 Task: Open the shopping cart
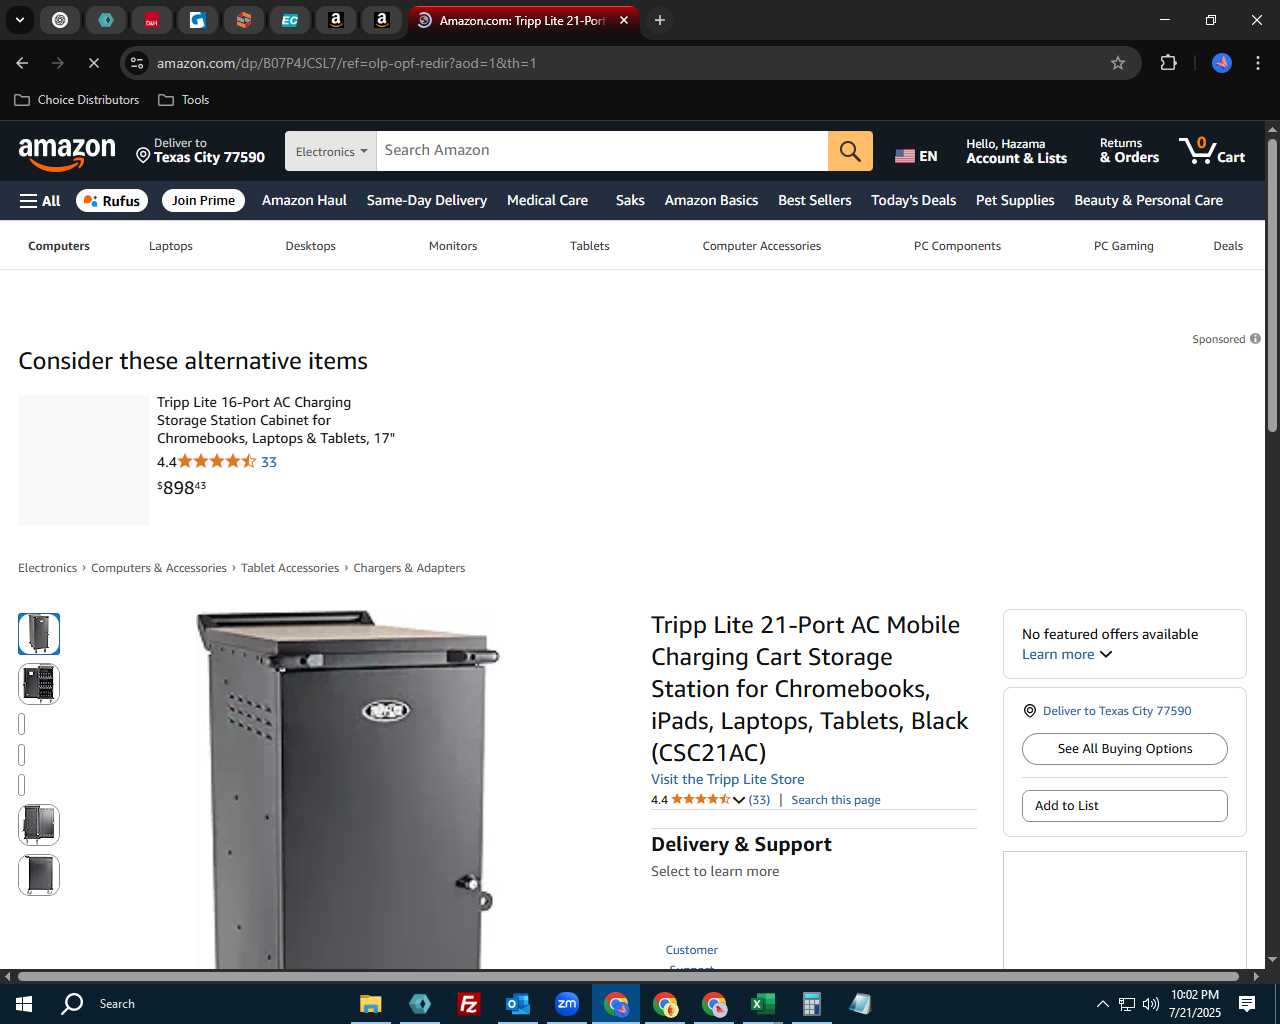point(1212,151)
